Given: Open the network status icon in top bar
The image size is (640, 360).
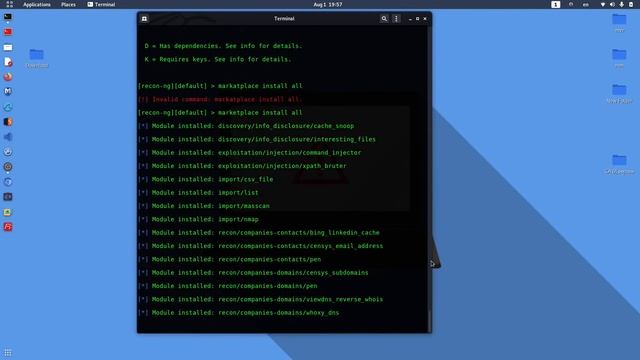Looking at the screenshot, I should pos(603,4).
